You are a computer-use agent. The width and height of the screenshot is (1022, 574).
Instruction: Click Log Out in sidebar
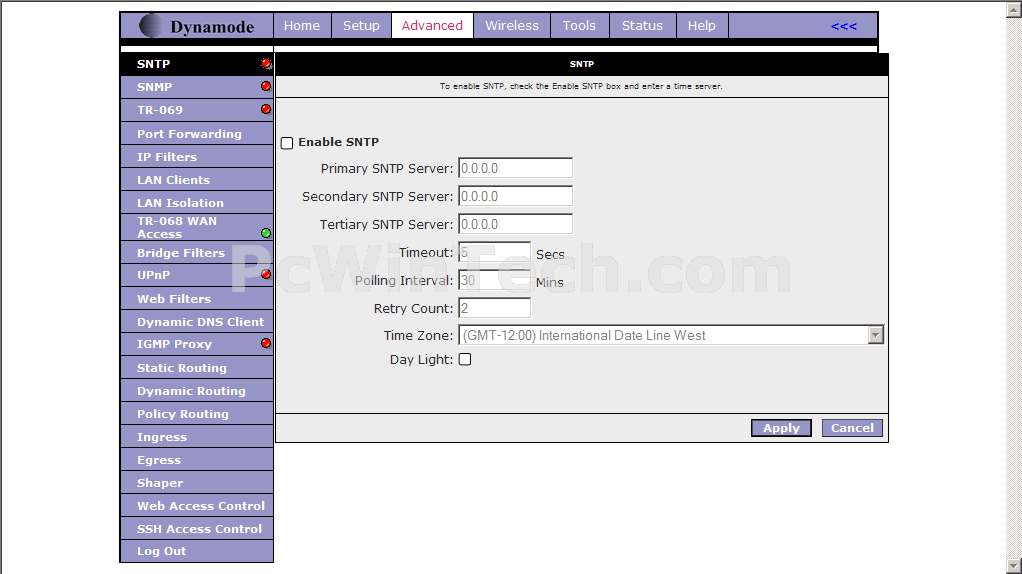pos(197,551)
